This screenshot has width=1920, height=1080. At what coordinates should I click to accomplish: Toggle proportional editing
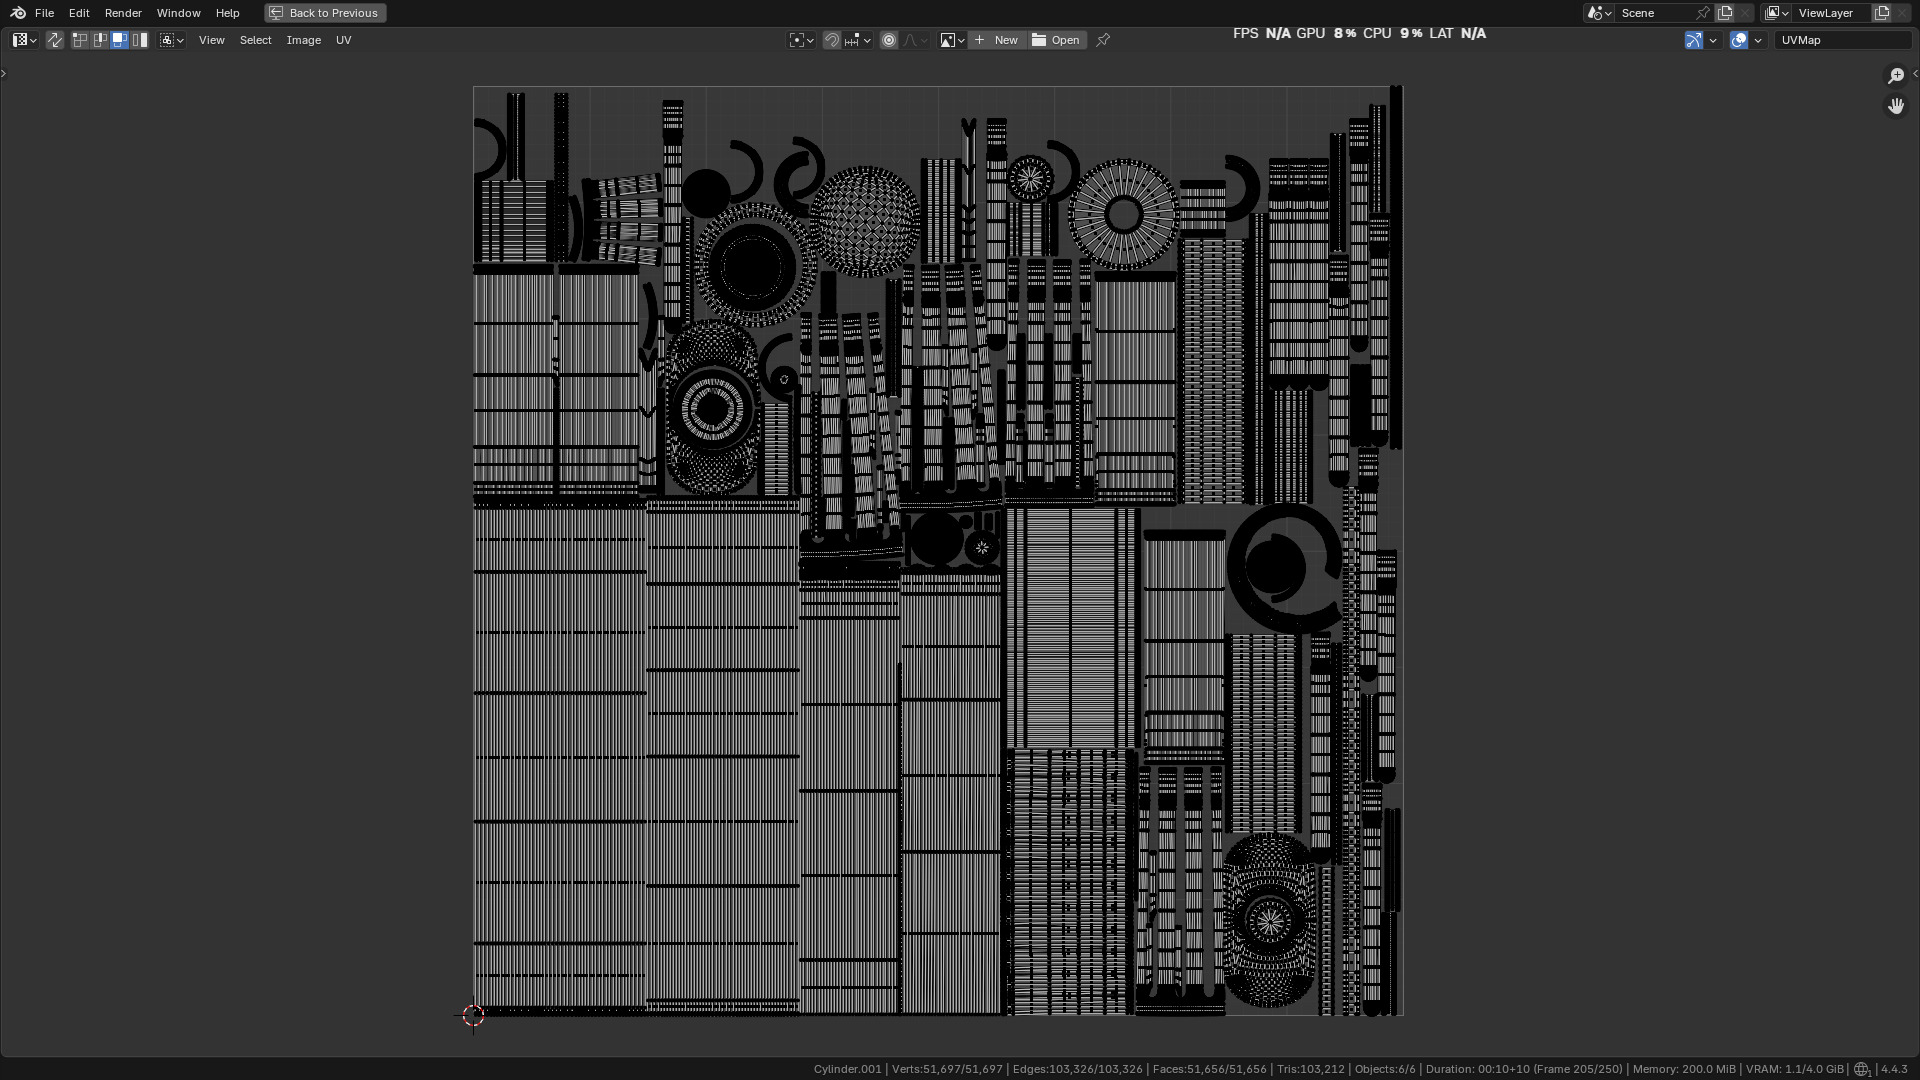pyautogui.click(x=889, y=40)
